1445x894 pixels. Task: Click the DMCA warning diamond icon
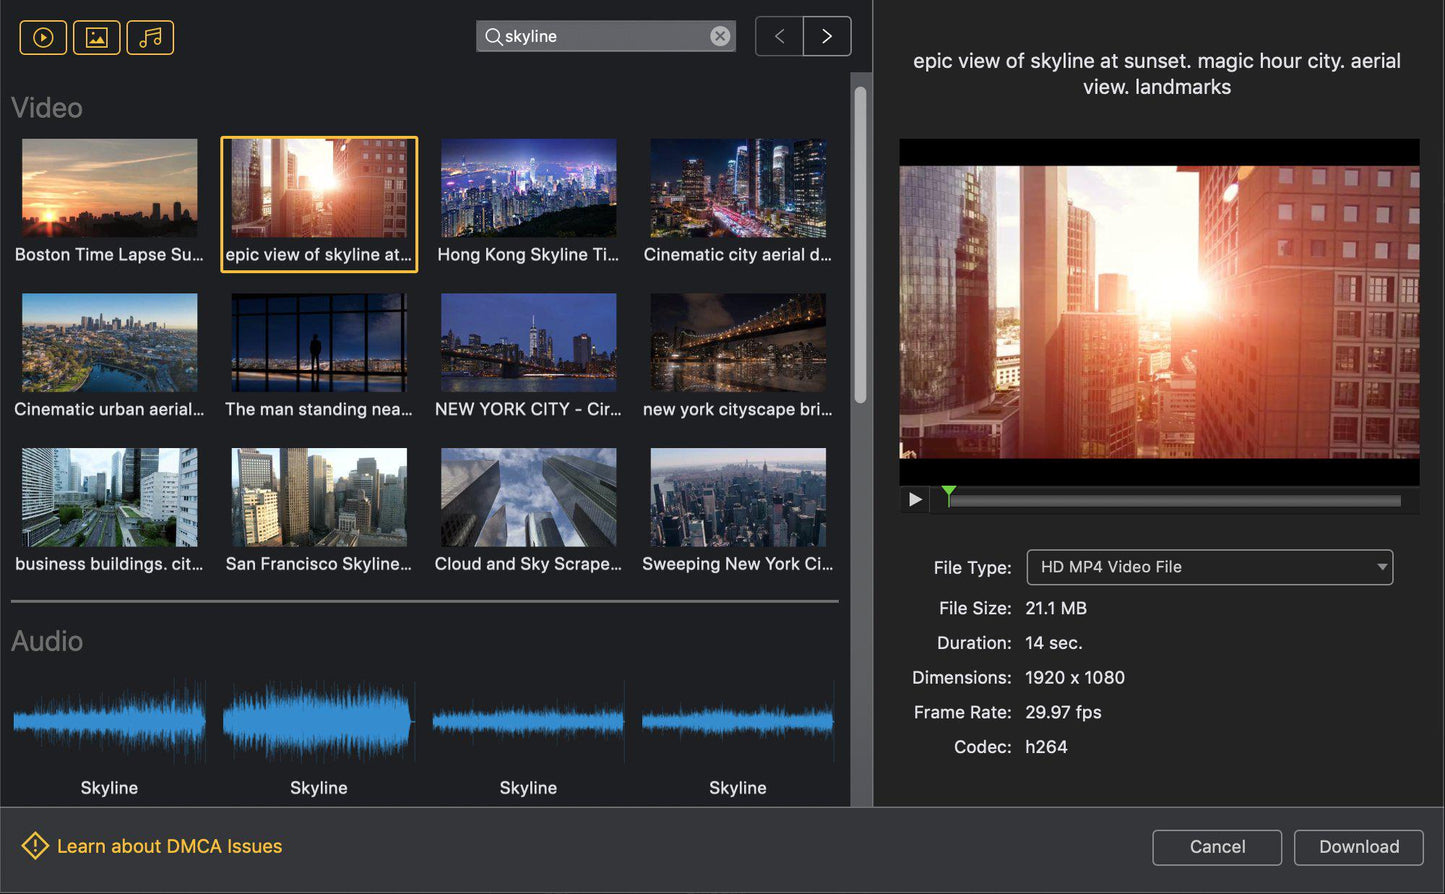pos(33,846)
